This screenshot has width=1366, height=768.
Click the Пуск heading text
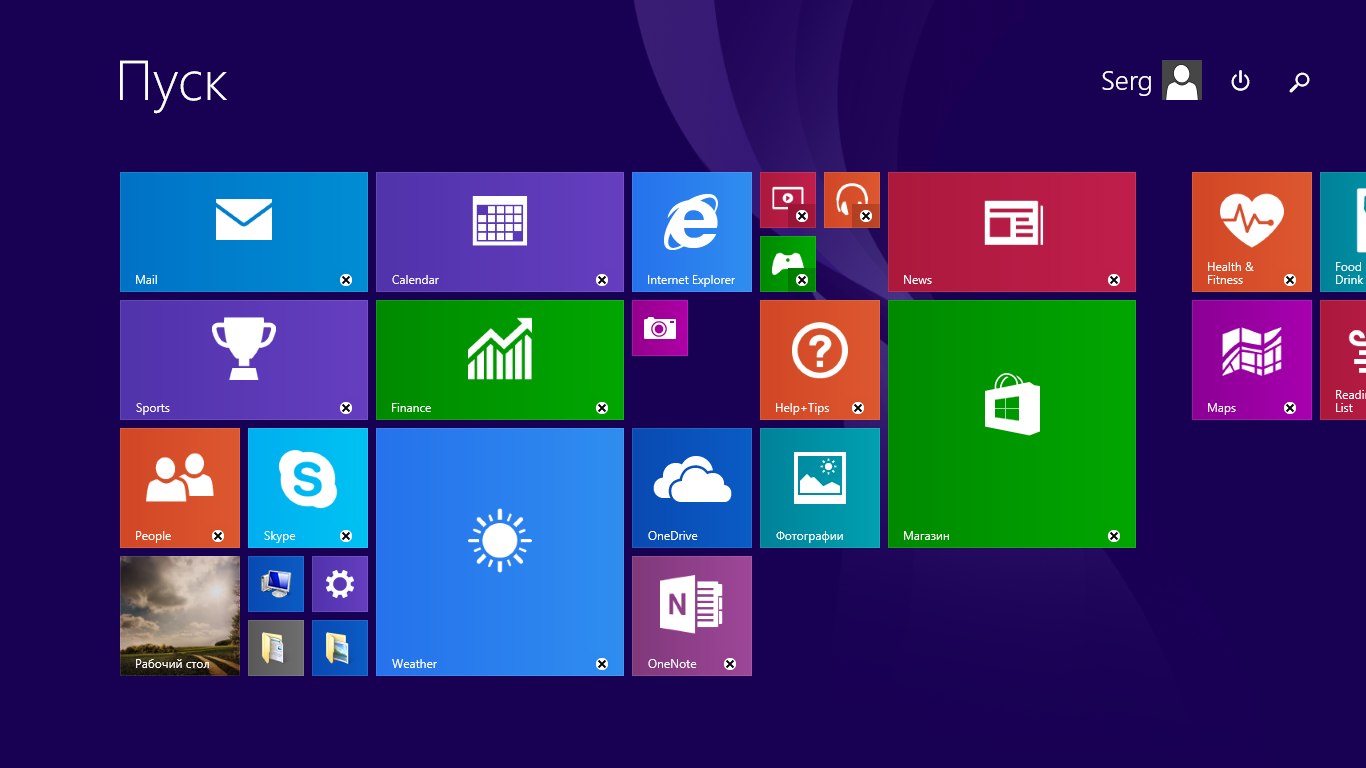[x=173, y=84]
